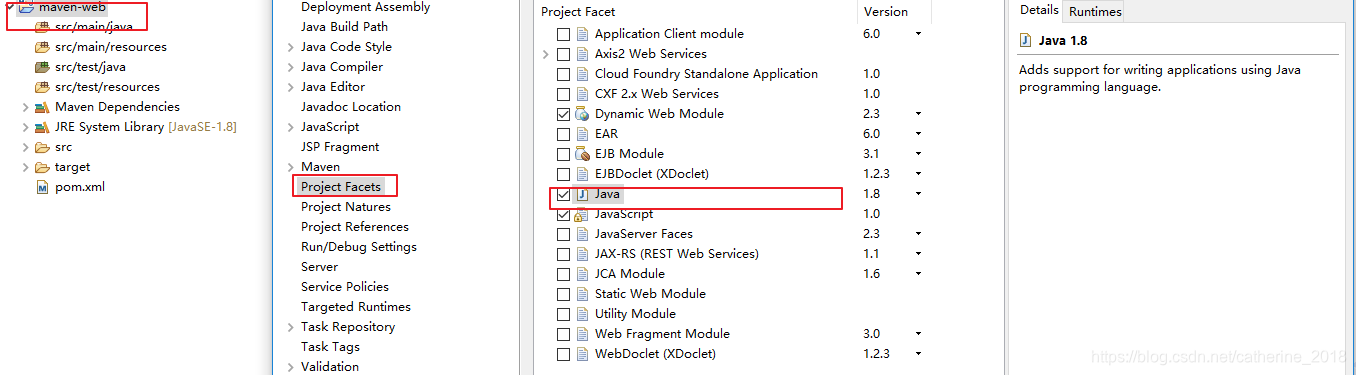1356x375 pixels.
Task: Click the src/test/resources folder icon
Action: [x=42, y=87]
